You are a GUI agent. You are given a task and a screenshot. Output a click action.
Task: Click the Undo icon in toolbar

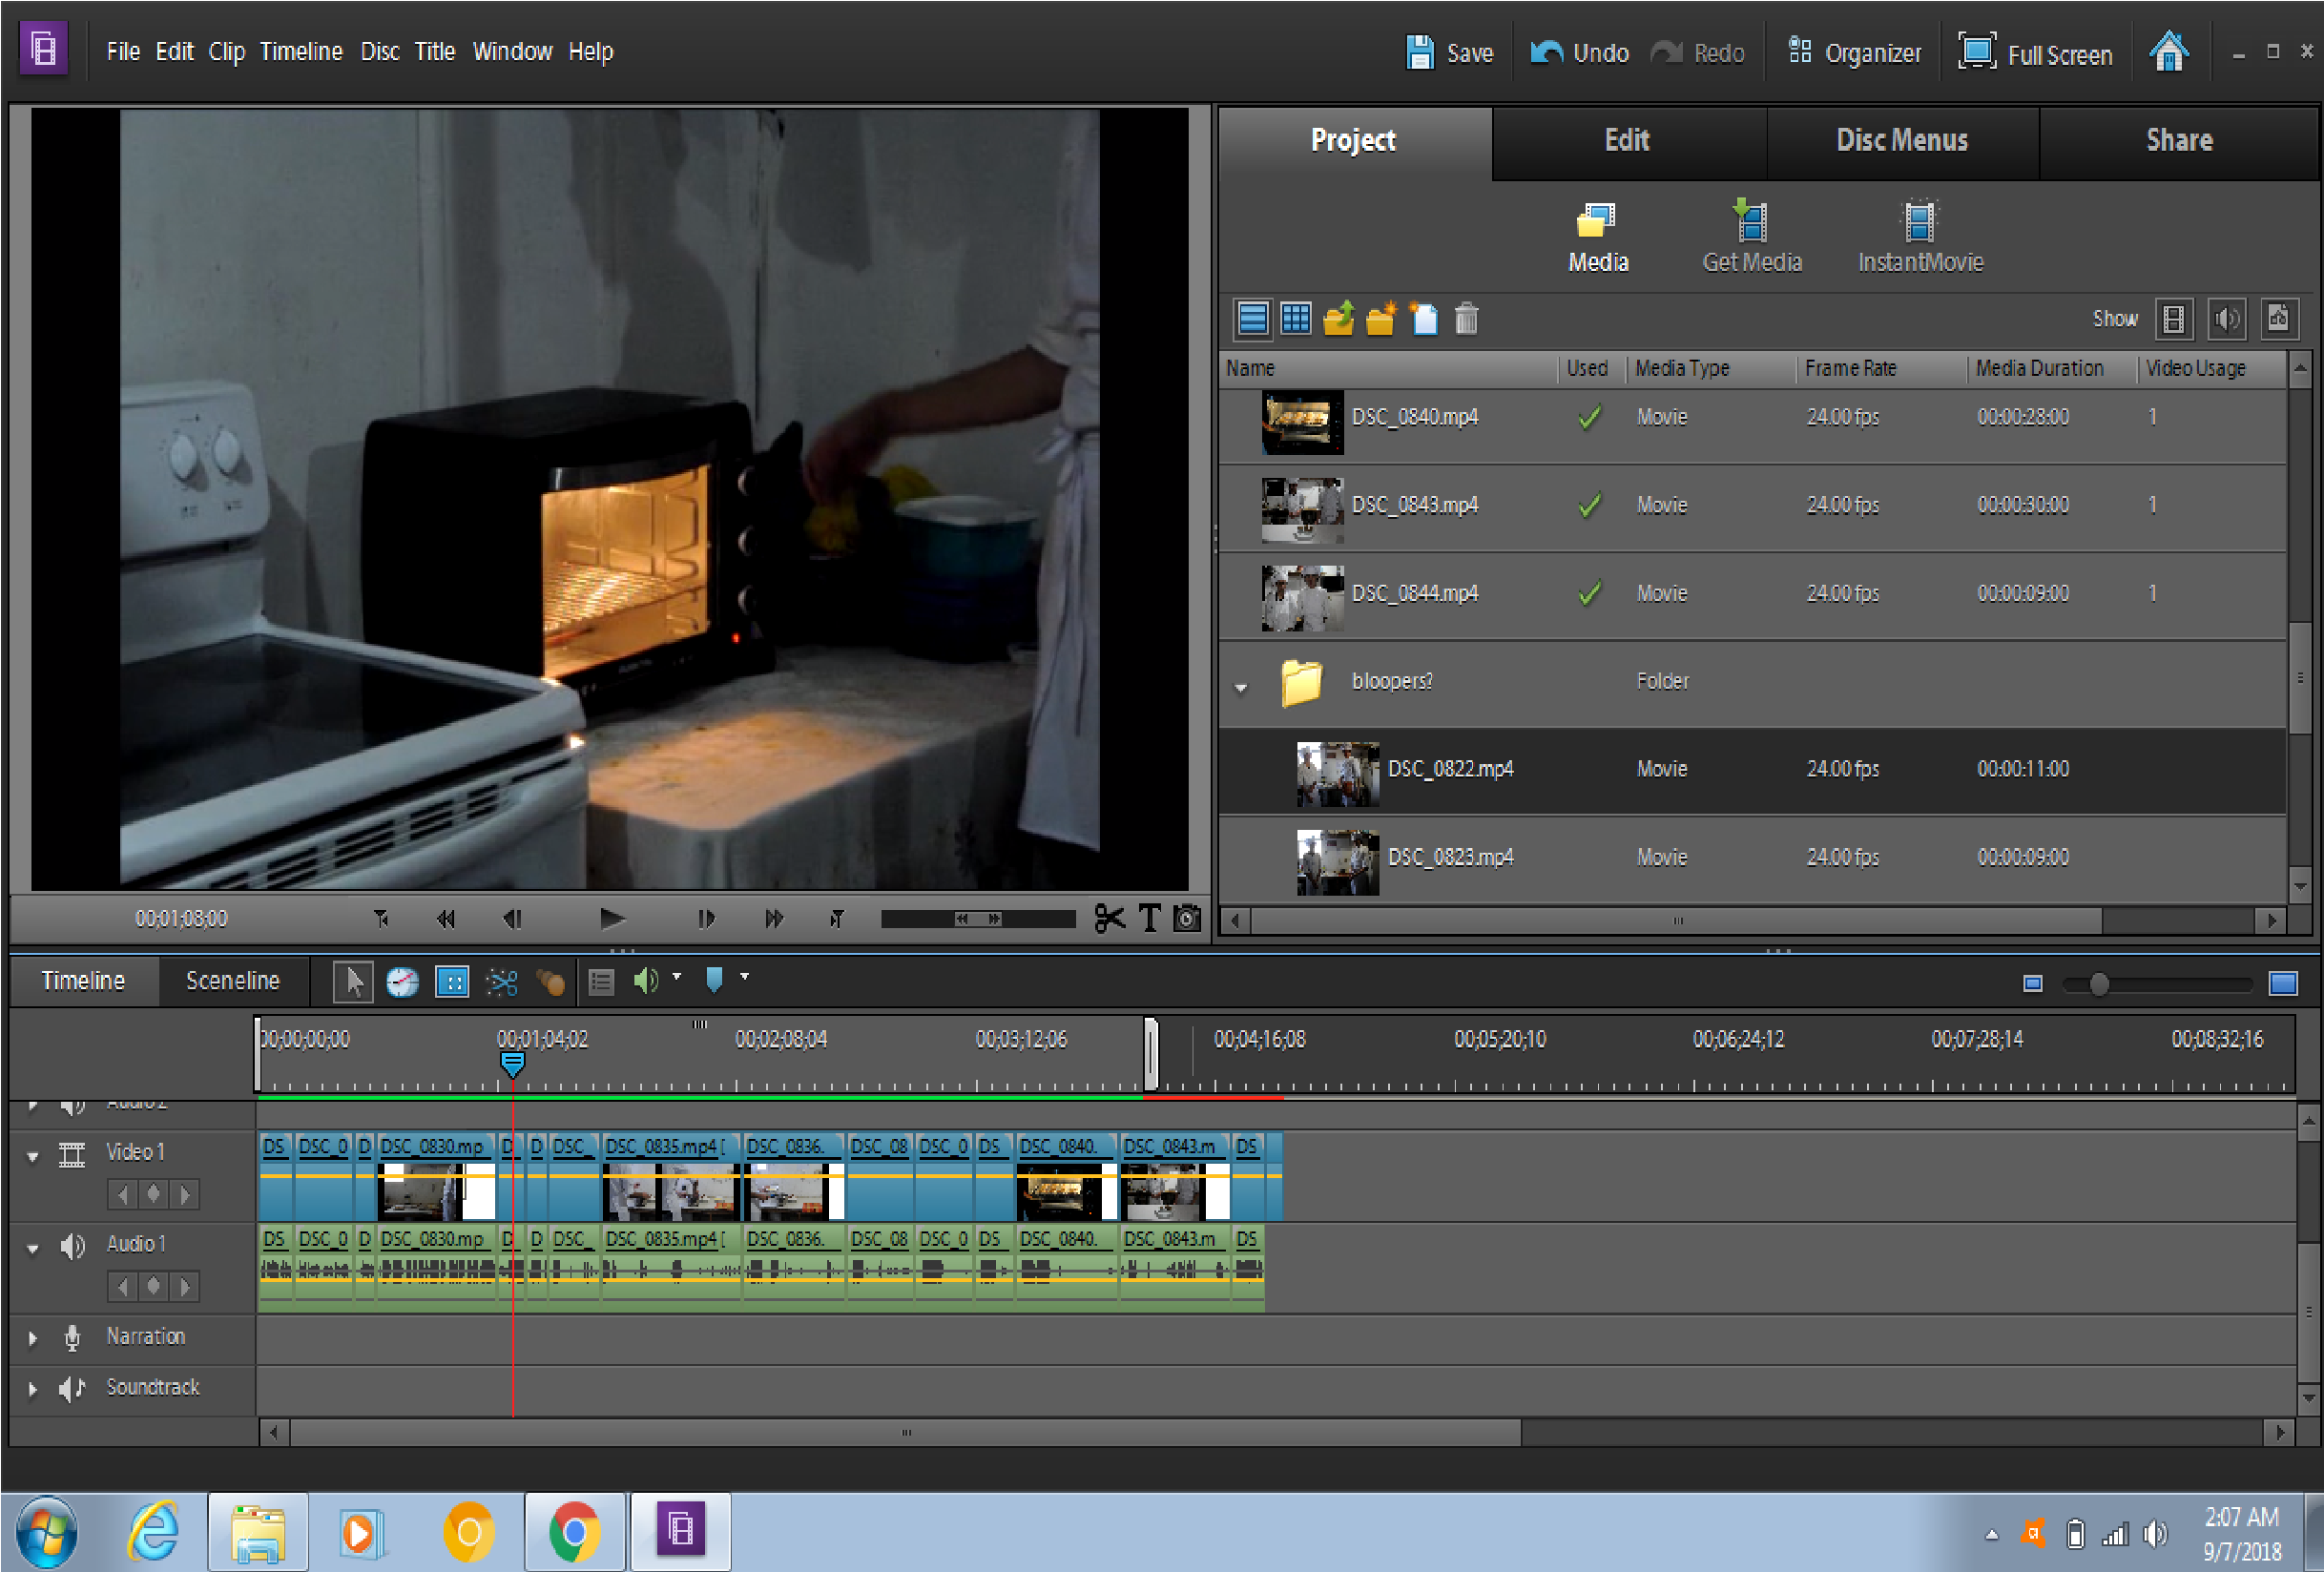(x=1550, y=52)
